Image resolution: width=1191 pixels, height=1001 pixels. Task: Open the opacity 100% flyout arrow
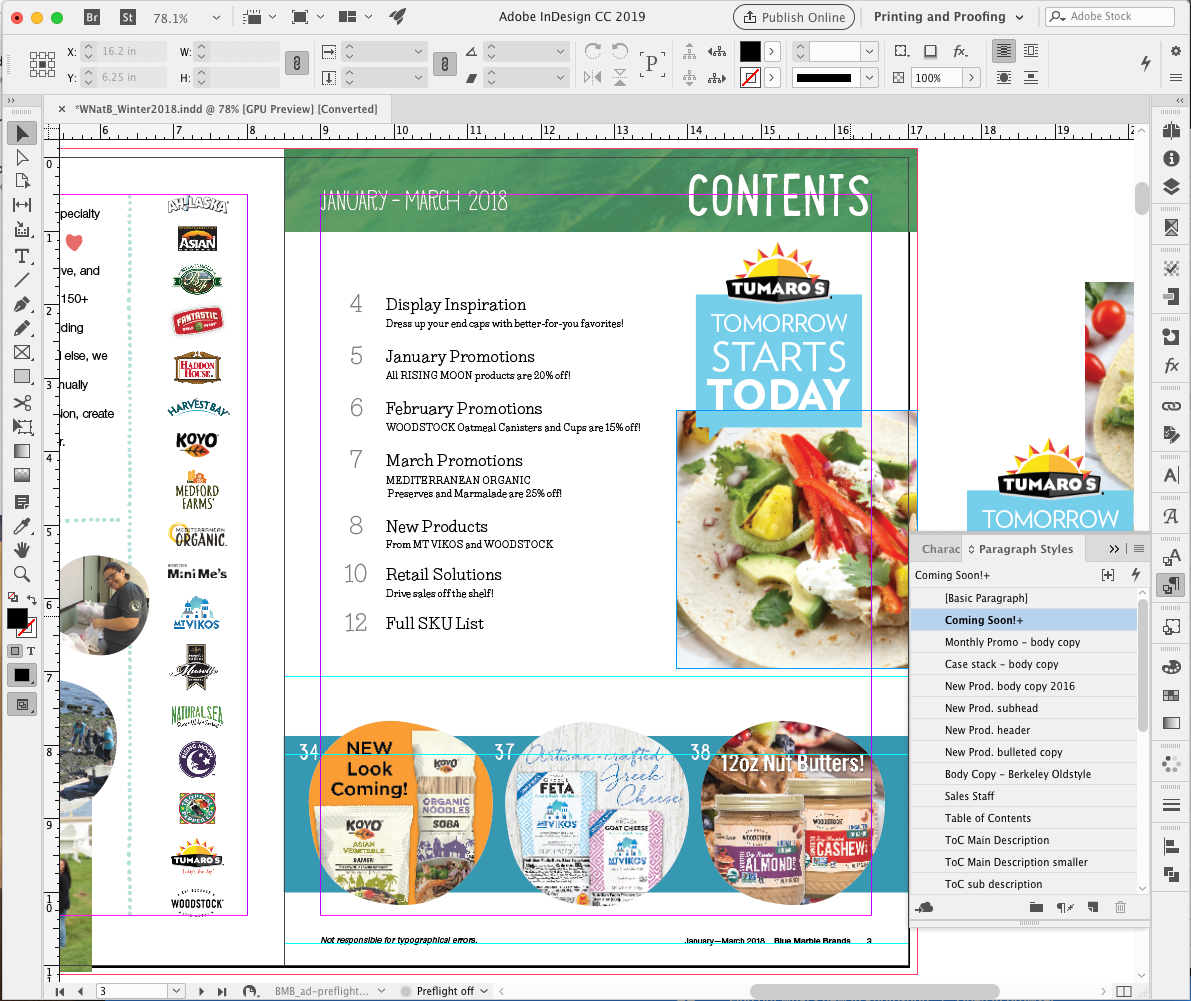(x=971, y=77)
